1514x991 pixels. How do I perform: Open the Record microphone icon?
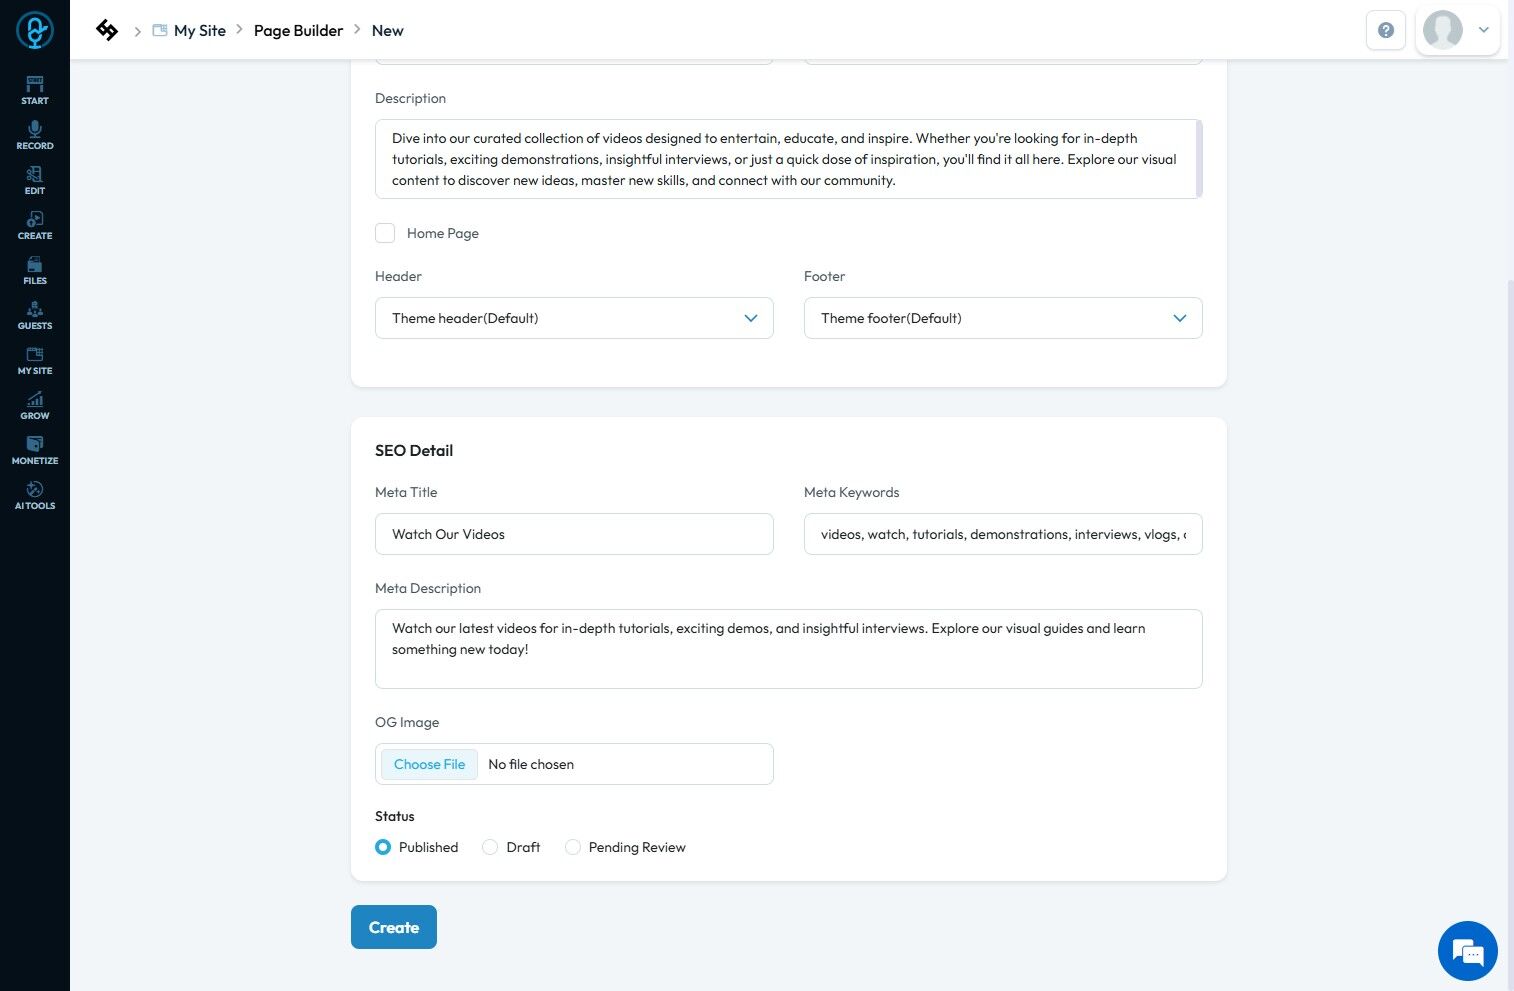(35, 134)
